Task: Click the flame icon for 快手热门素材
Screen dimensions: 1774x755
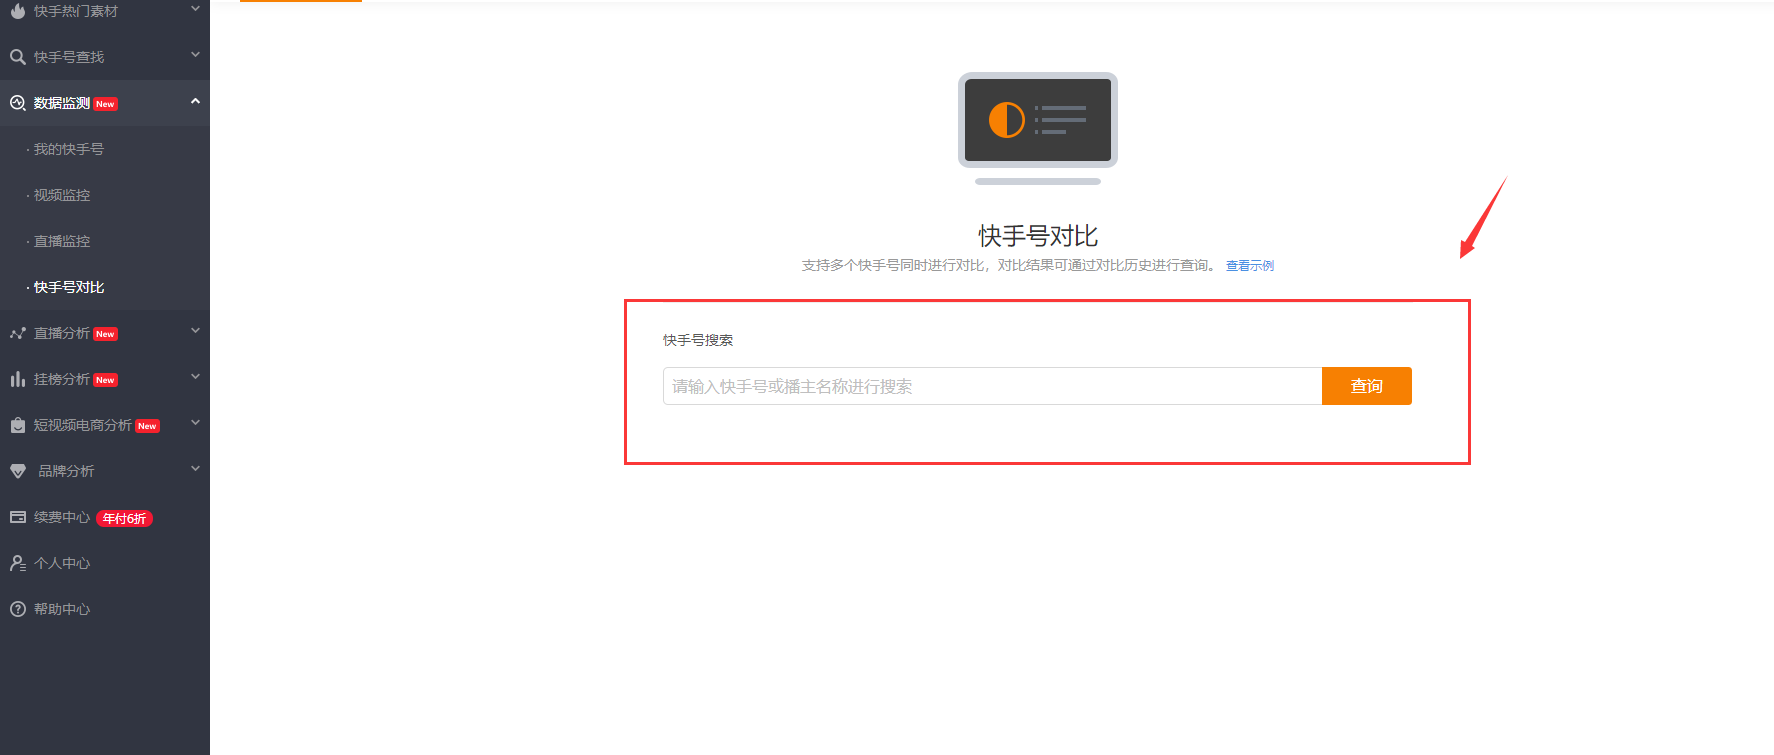Action: point(18,11)
